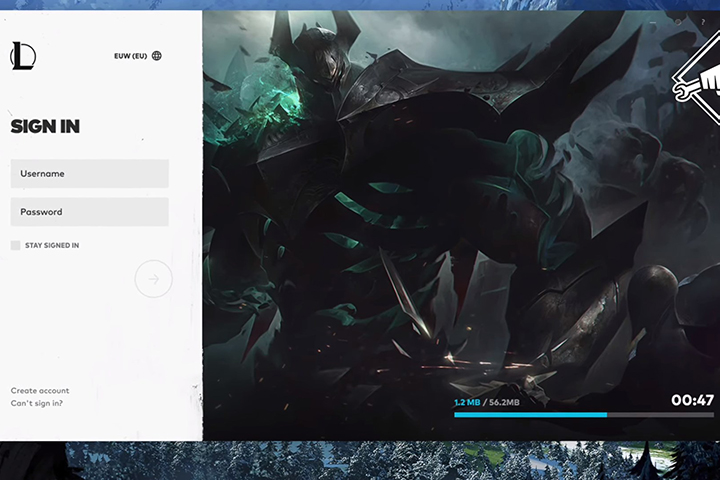Enable the Stay Signed In checkbox
720x480 pixels.
click(x=15, y=245)
